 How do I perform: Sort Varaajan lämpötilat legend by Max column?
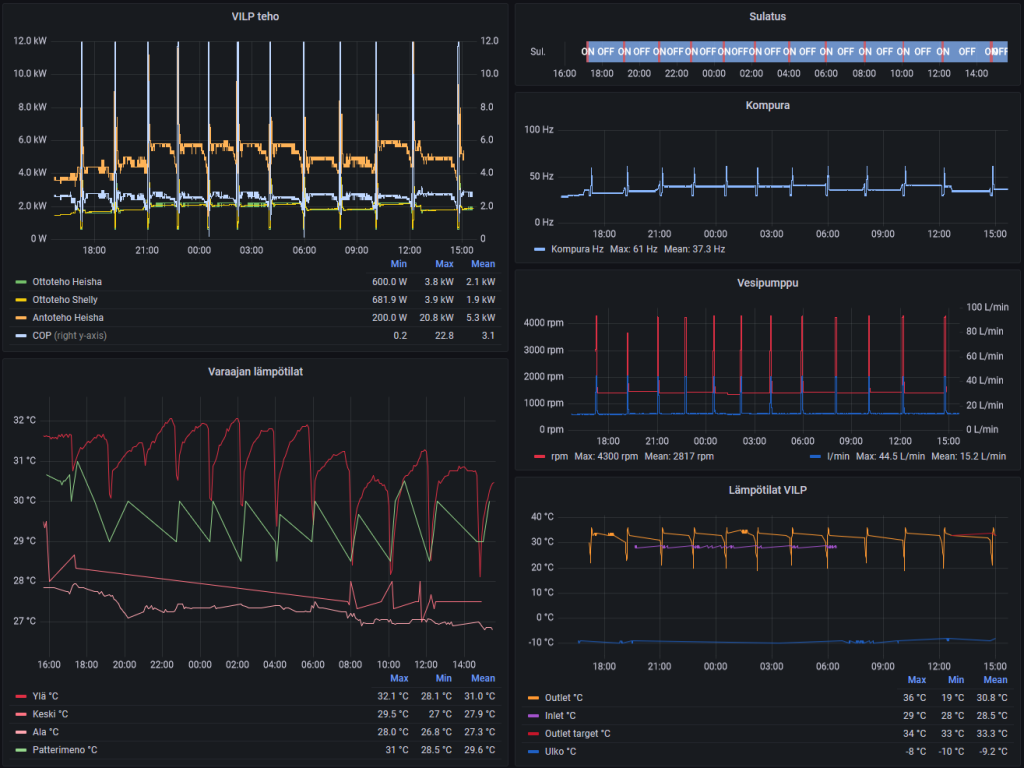[399, 678]
